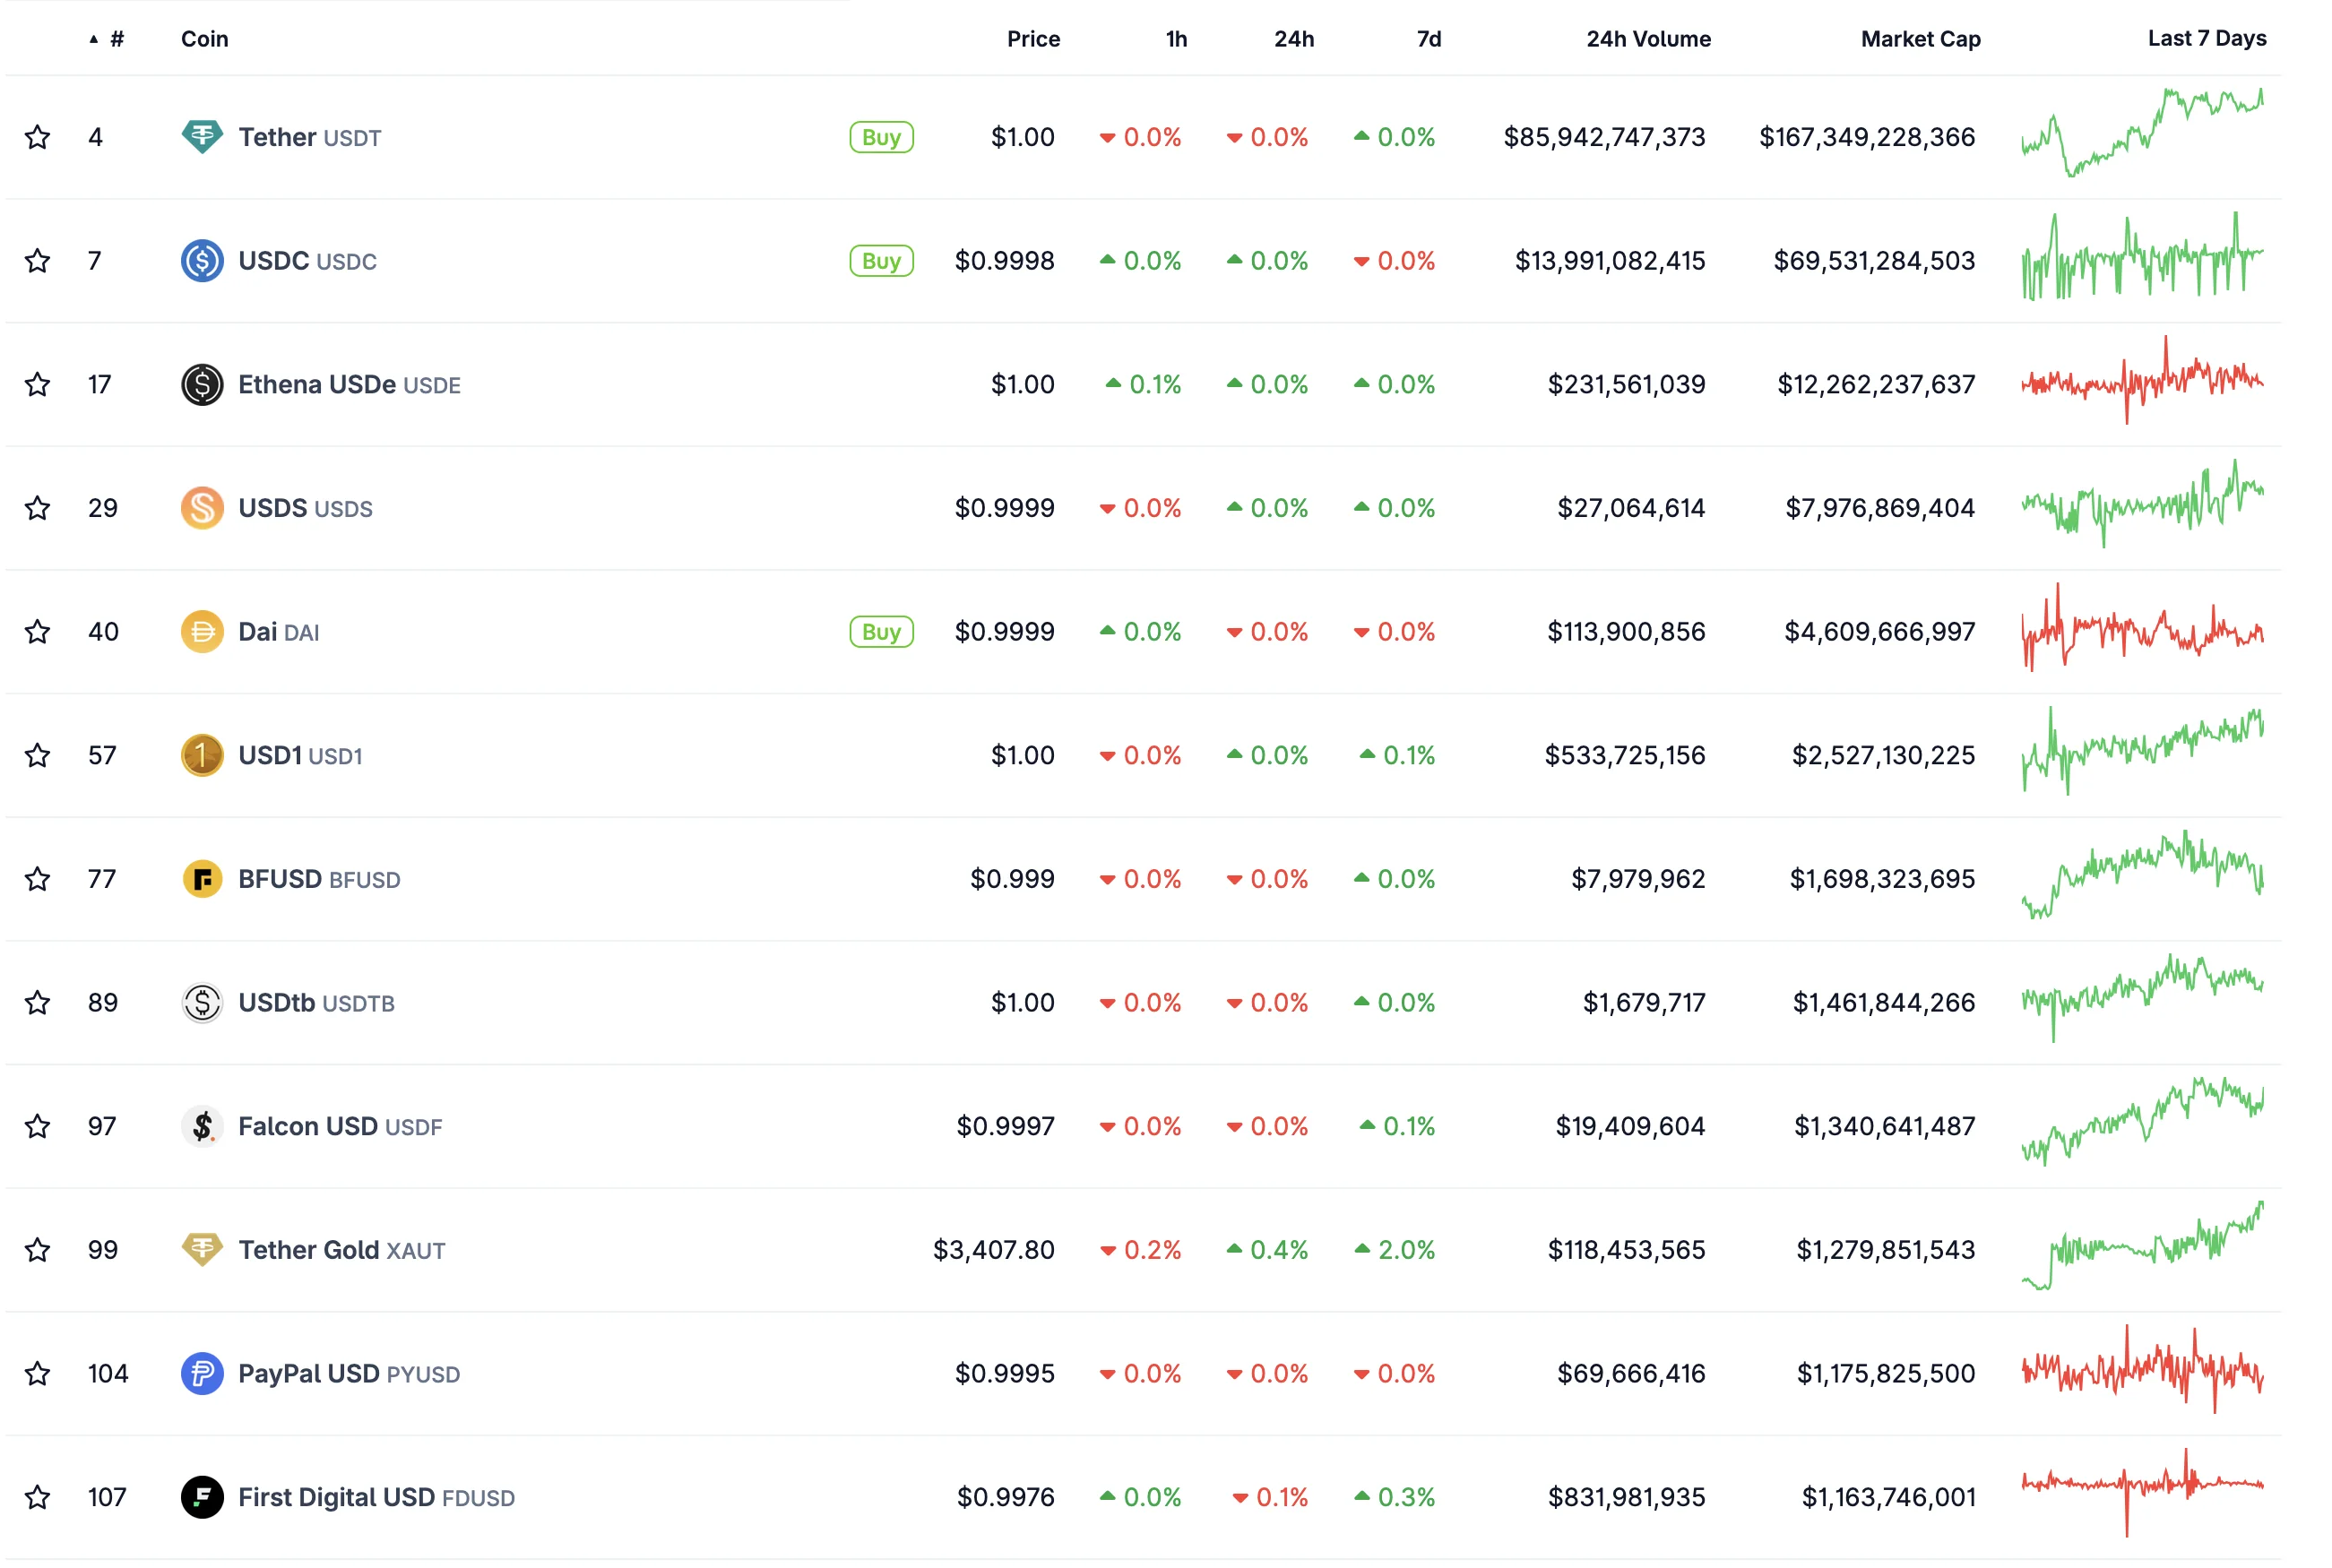Open the USDS coin page
Screen dimensions: 2332x1568
tap(273, 507)
